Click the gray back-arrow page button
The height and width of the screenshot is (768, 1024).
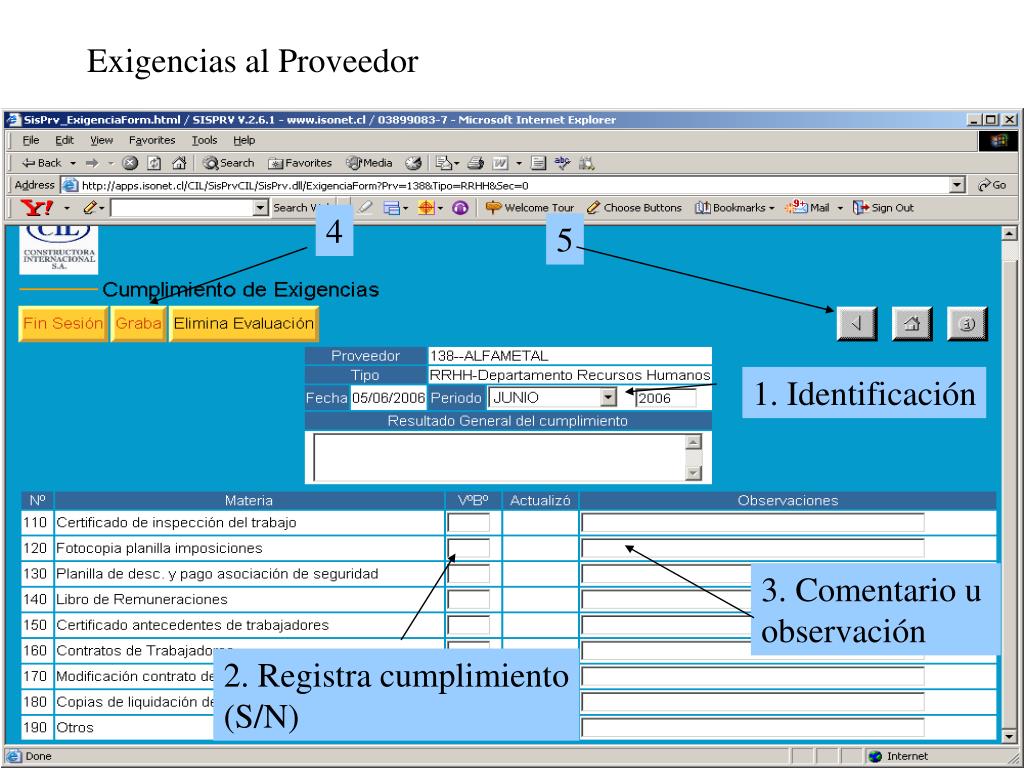tap(857, 323)
